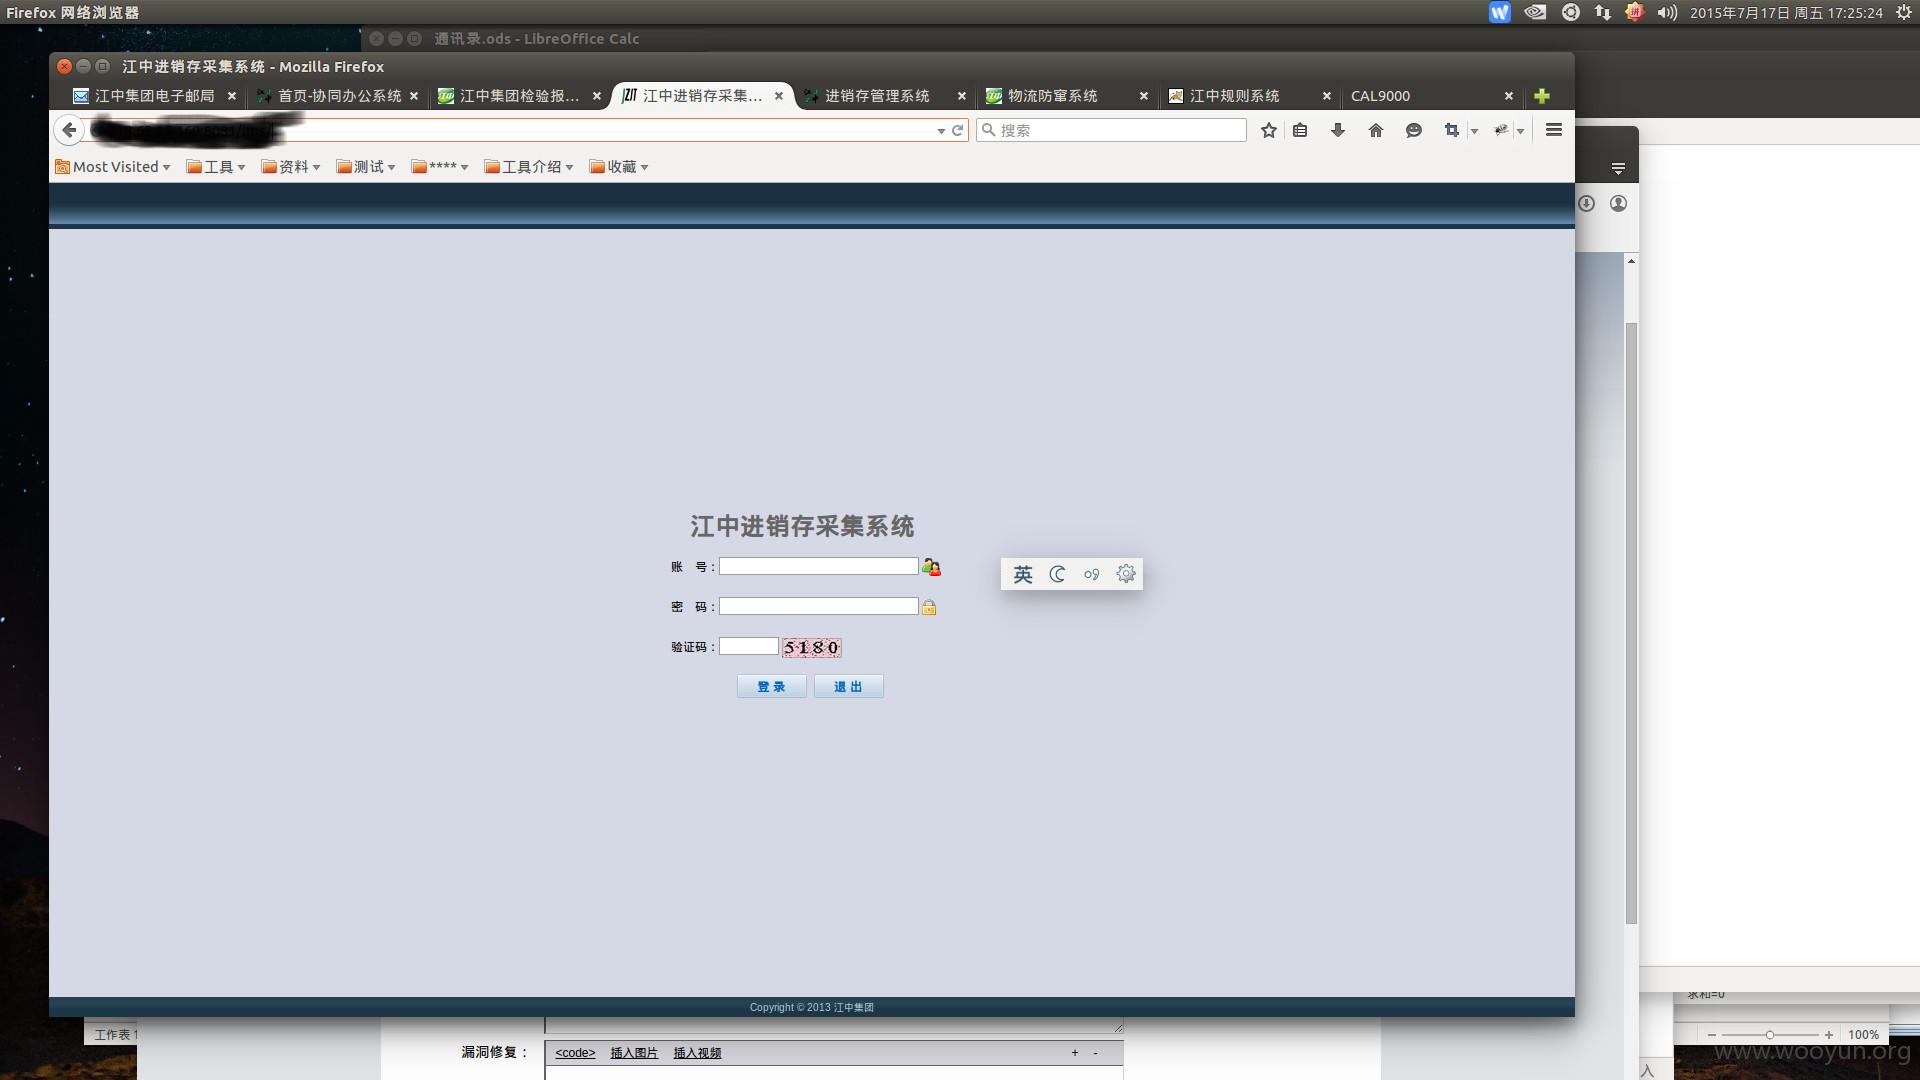Click the 退出 exit button
This screenshot has height=1080, width=1920.
coord(848,687)
